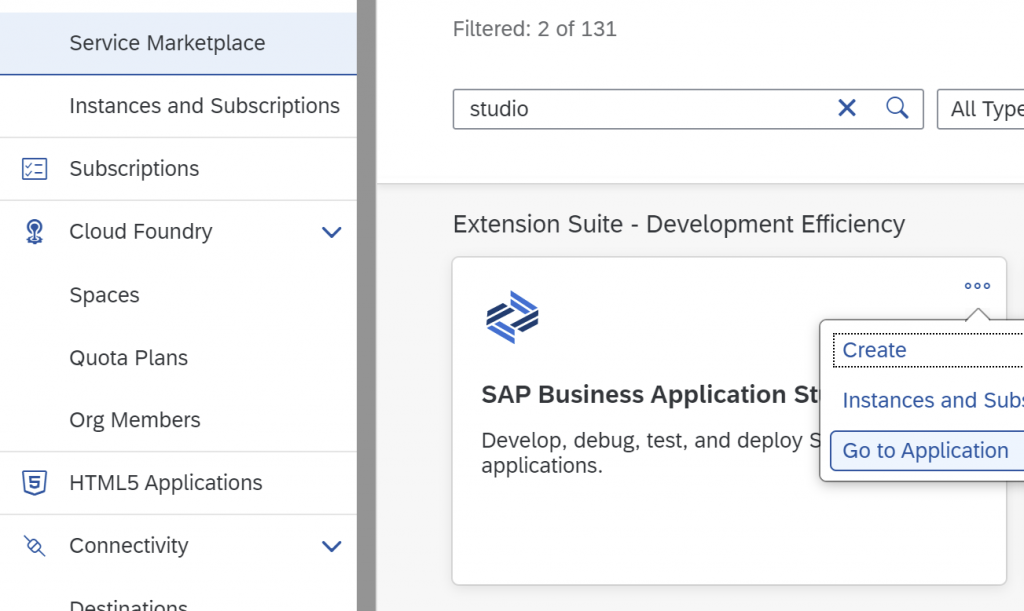Screen dimensions: 1024x611
Task: Click the Subscriptions checklist icon
Action: [x=34, y=168]
